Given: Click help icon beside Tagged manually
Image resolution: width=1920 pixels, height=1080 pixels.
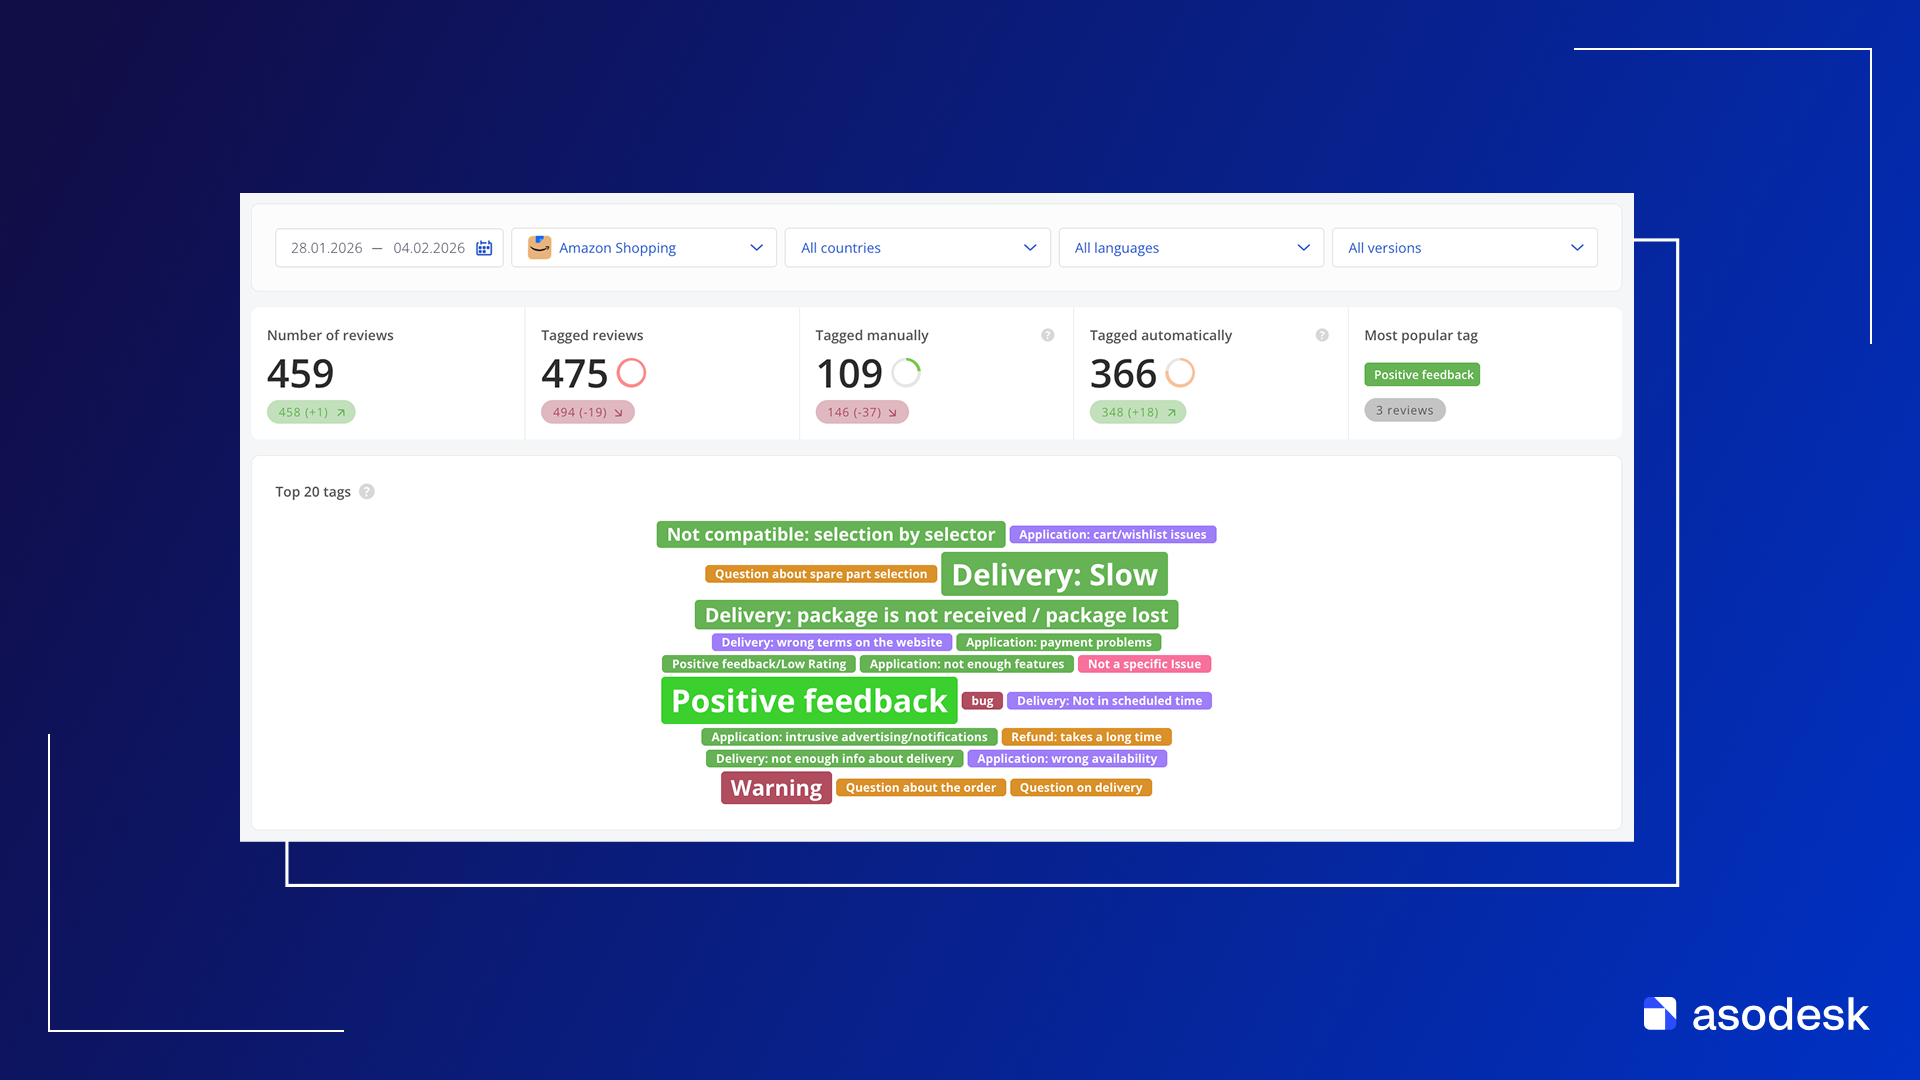Looking at the screenshot, I should pyautogui.click(x=1047, y=335).
